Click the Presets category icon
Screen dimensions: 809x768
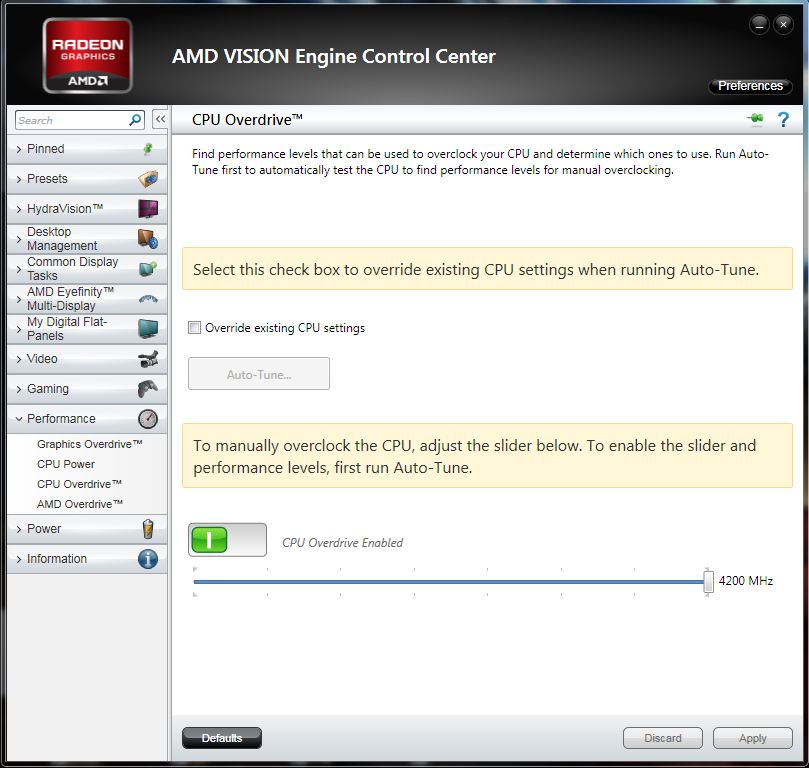pos(148,179)
